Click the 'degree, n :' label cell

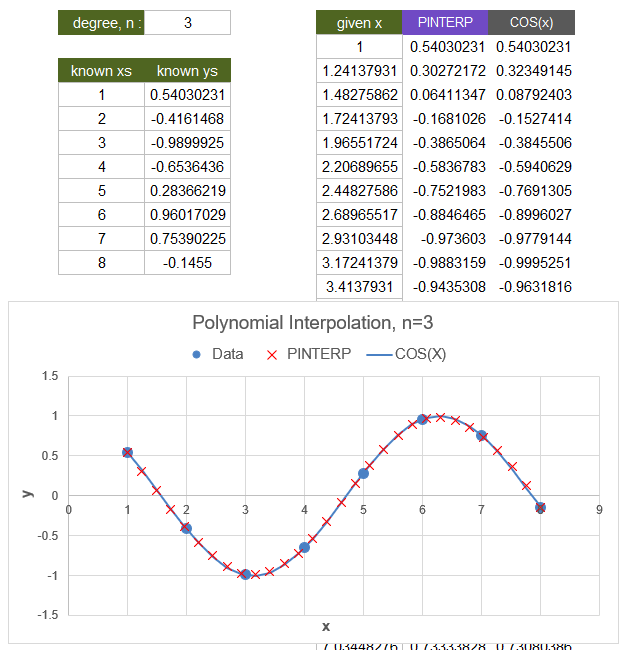coord(101,22)
